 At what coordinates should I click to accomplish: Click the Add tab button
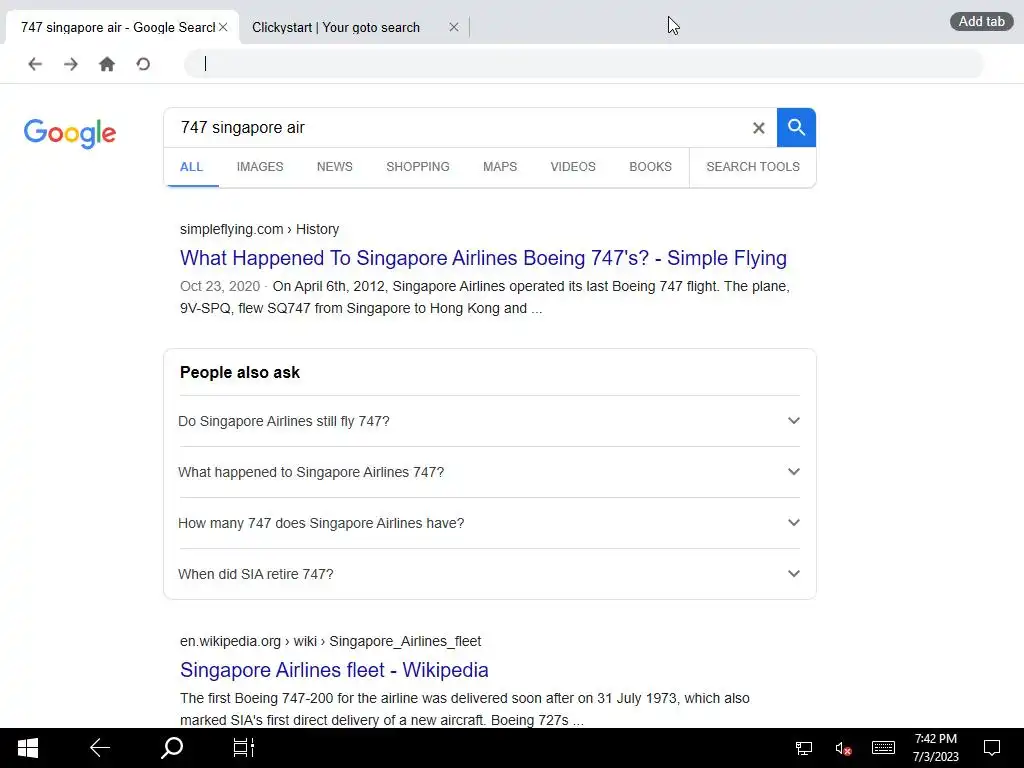click(982, 22)
